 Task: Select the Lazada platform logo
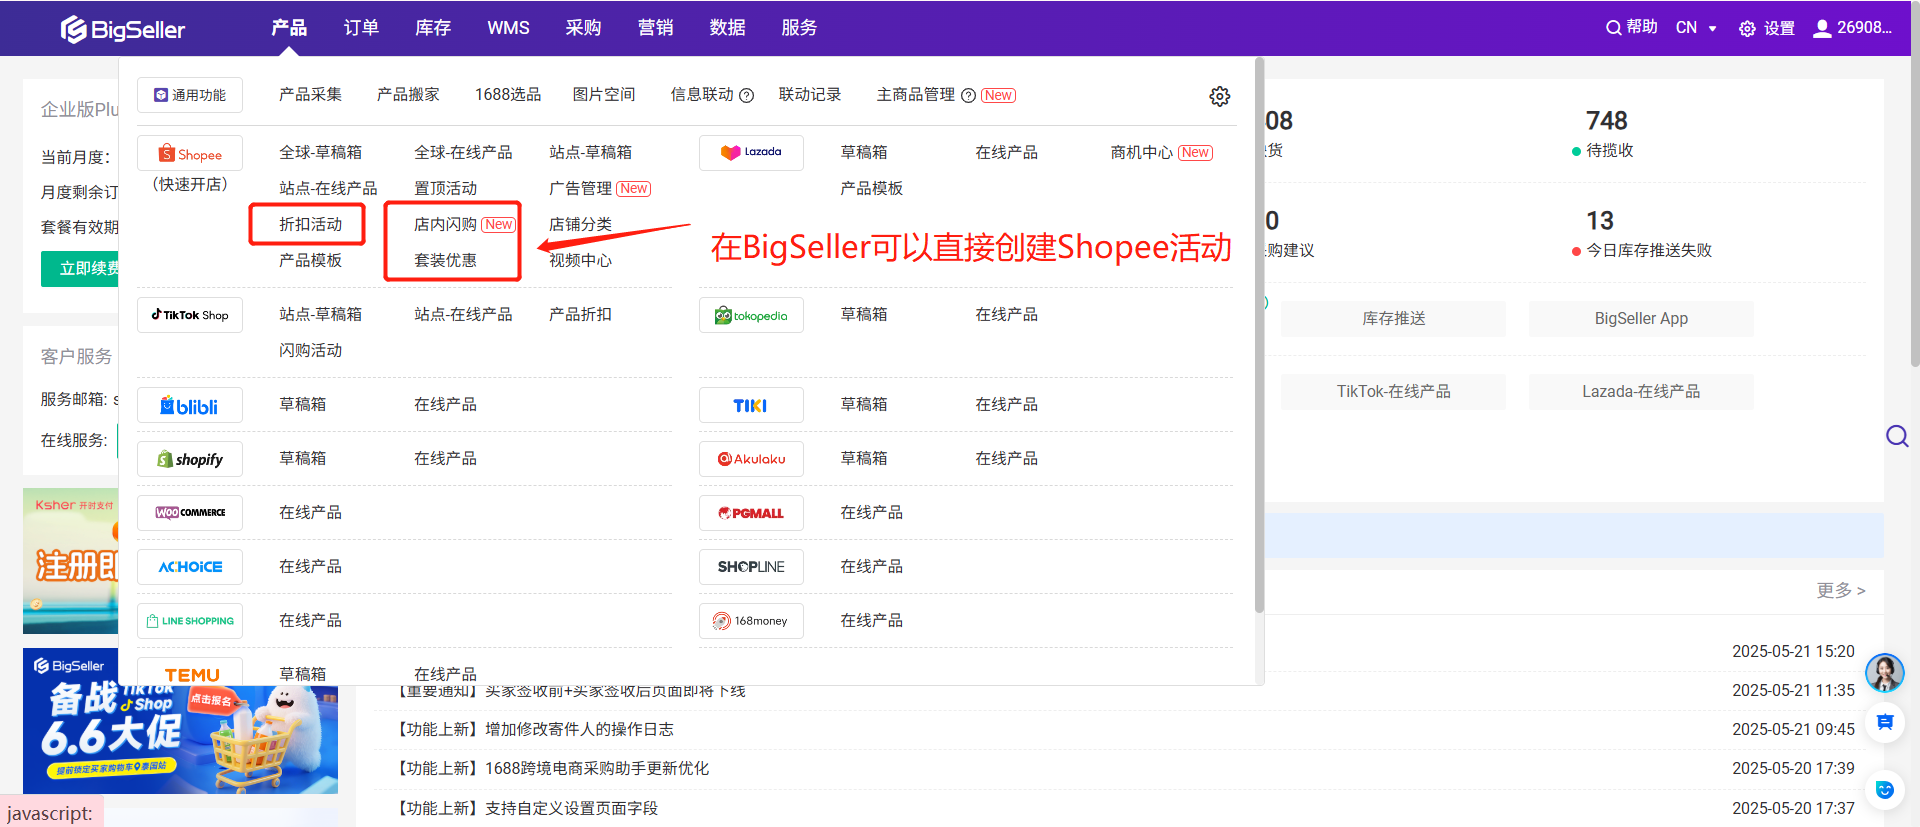click(751, 153)
